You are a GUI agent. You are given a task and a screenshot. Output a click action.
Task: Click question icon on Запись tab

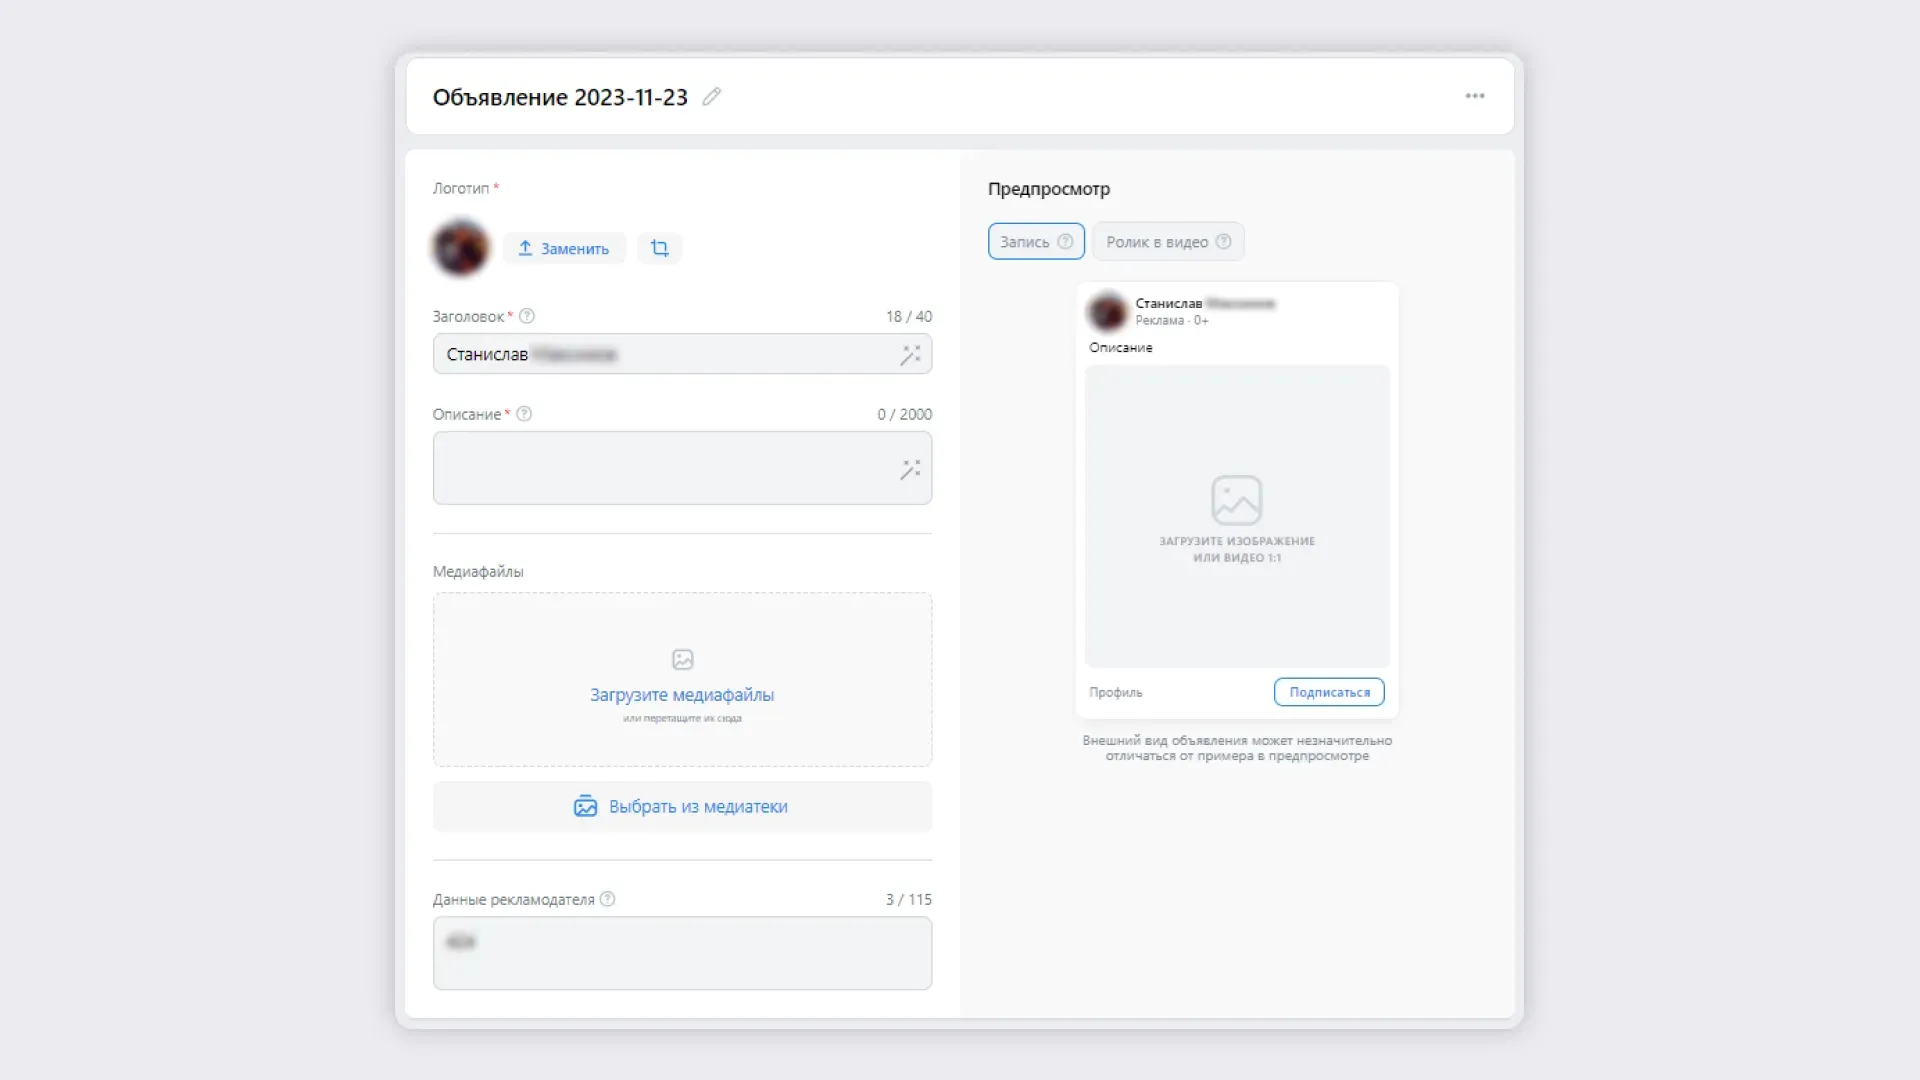[x=1065, y=242]
